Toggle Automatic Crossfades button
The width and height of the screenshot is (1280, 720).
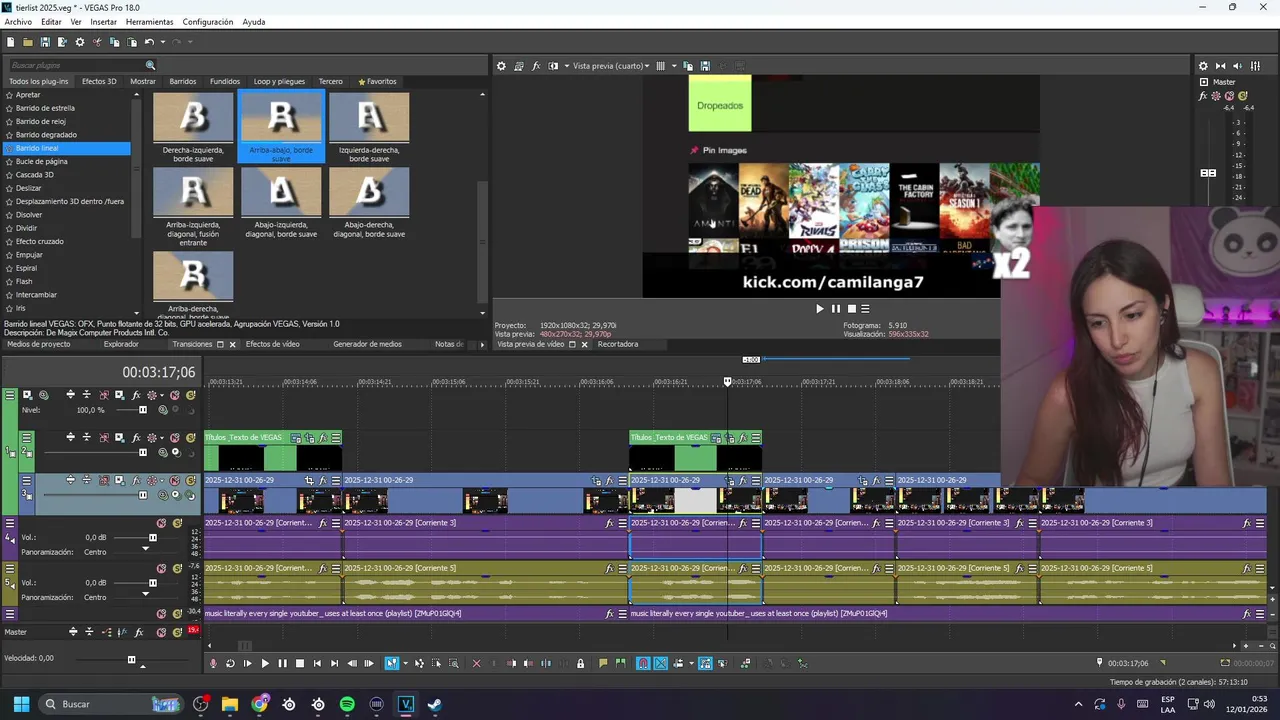coord(661,663)
